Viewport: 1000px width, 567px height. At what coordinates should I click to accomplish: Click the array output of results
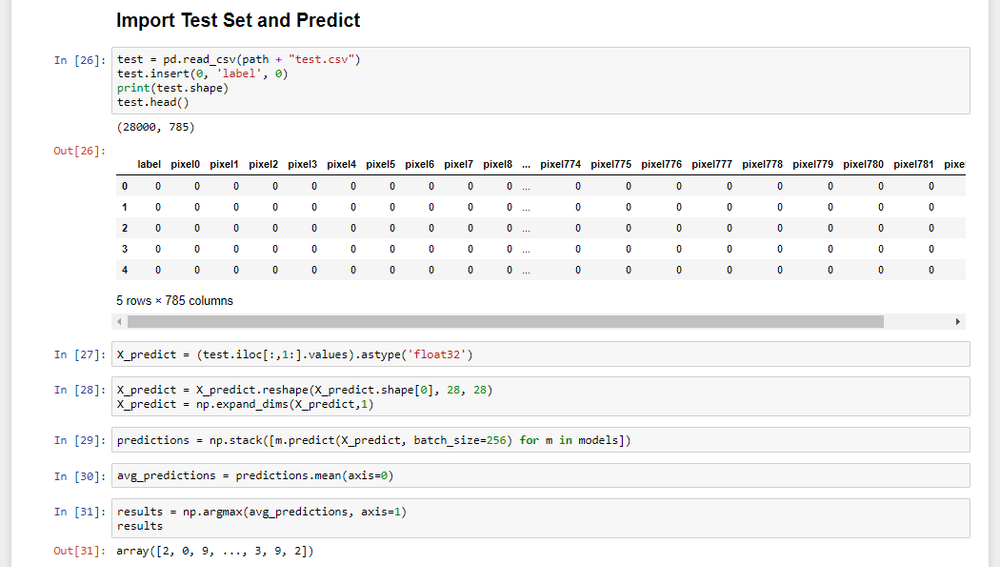(218, 552)
